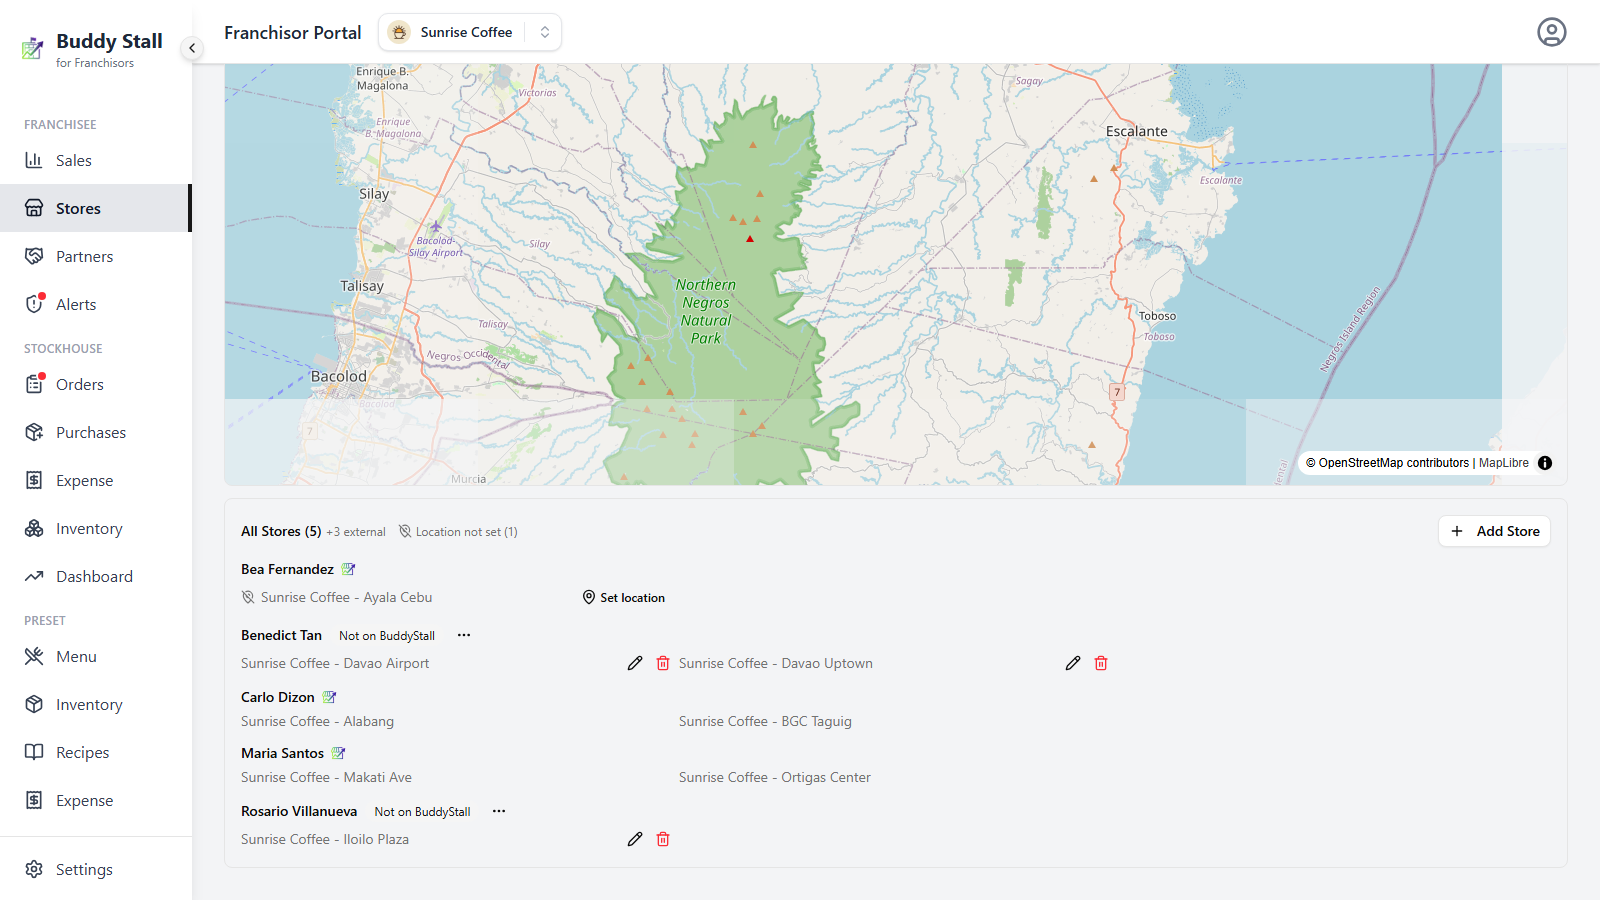Click the All Stores (5) heading

tap(281, 531)
